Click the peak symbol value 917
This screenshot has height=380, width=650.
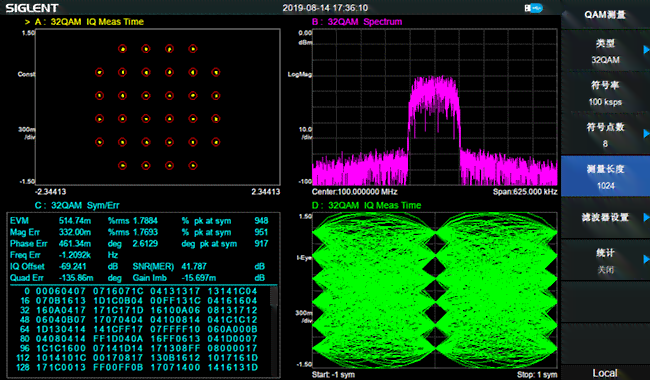tap(261, 244)
